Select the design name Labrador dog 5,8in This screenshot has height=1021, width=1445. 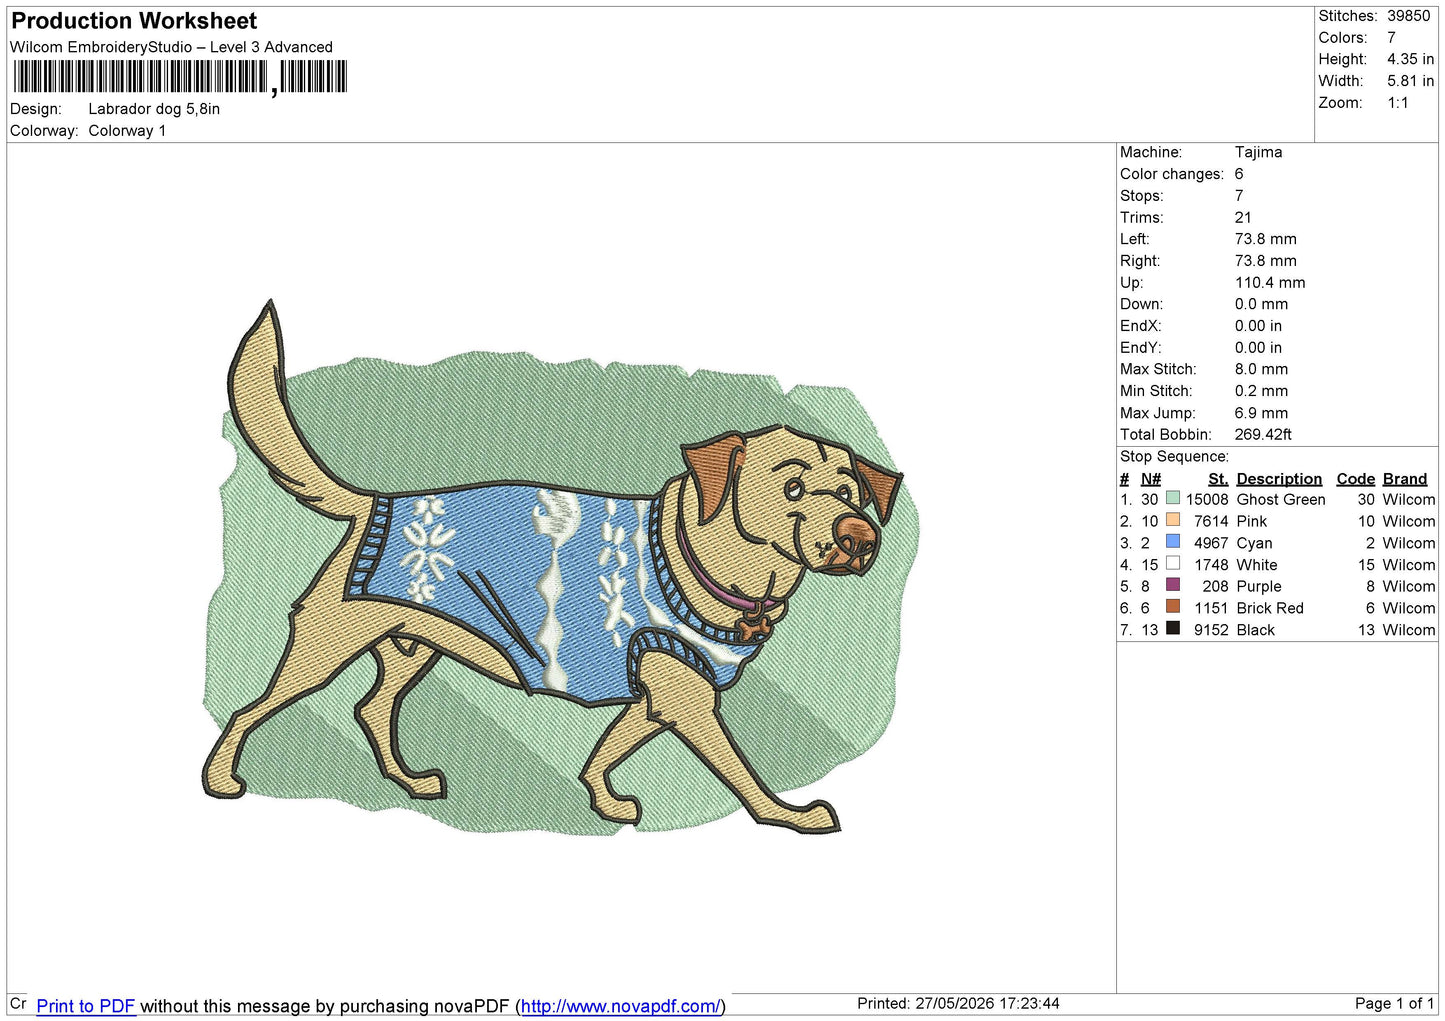[154, 109]
